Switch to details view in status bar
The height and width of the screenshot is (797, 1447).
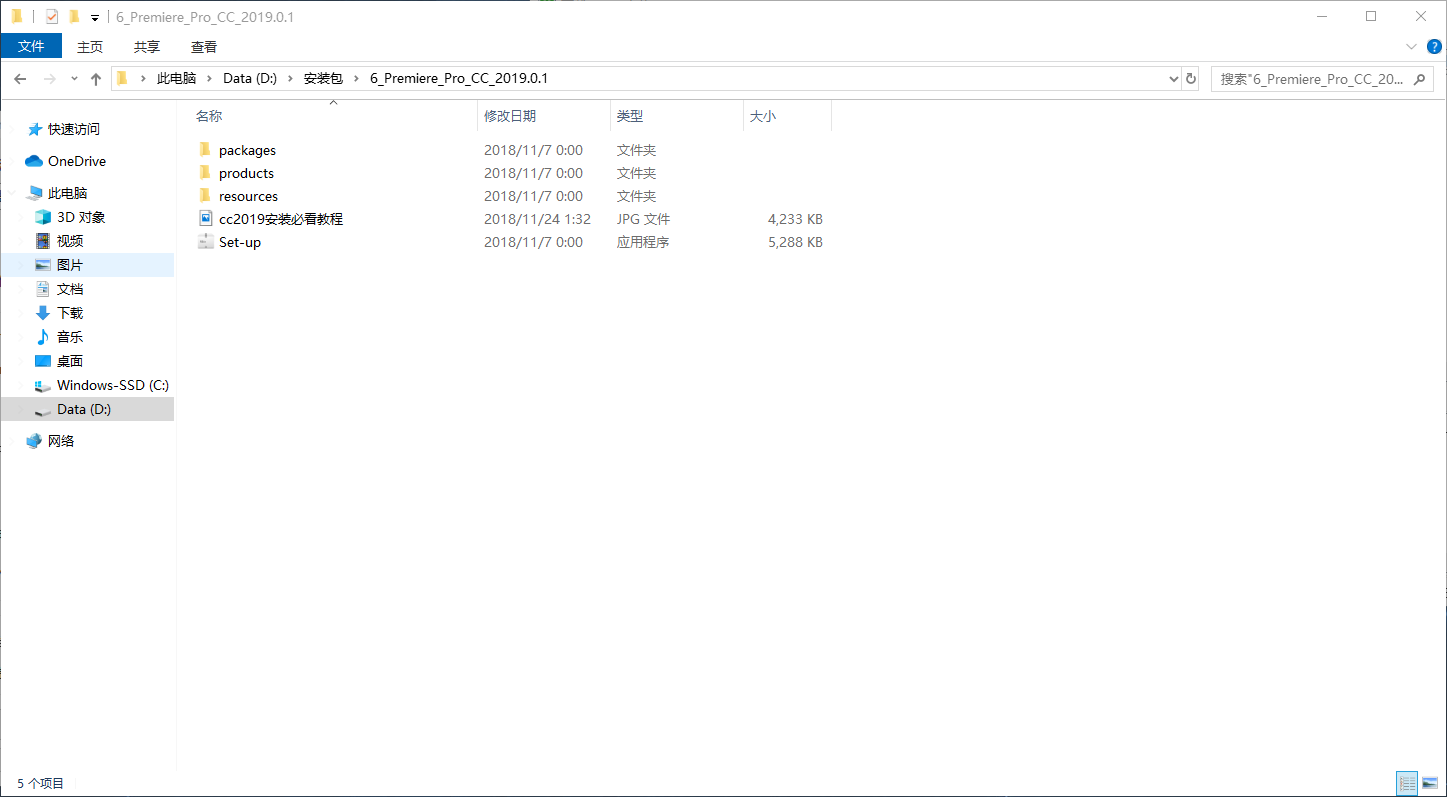pyautogui.click(x=1407, y=783)
